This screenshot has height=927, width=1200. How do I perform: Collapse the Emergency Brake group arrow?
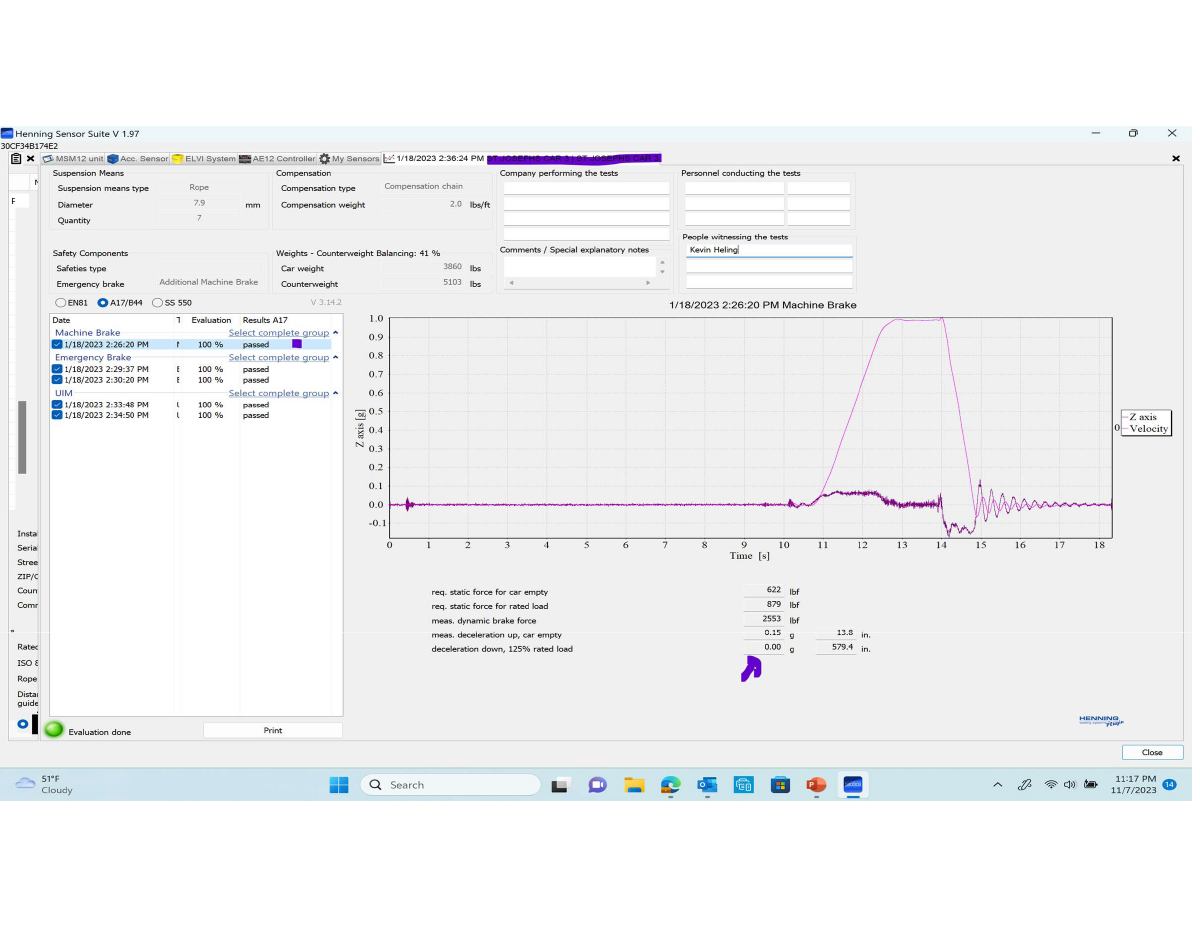click(335, 357)
